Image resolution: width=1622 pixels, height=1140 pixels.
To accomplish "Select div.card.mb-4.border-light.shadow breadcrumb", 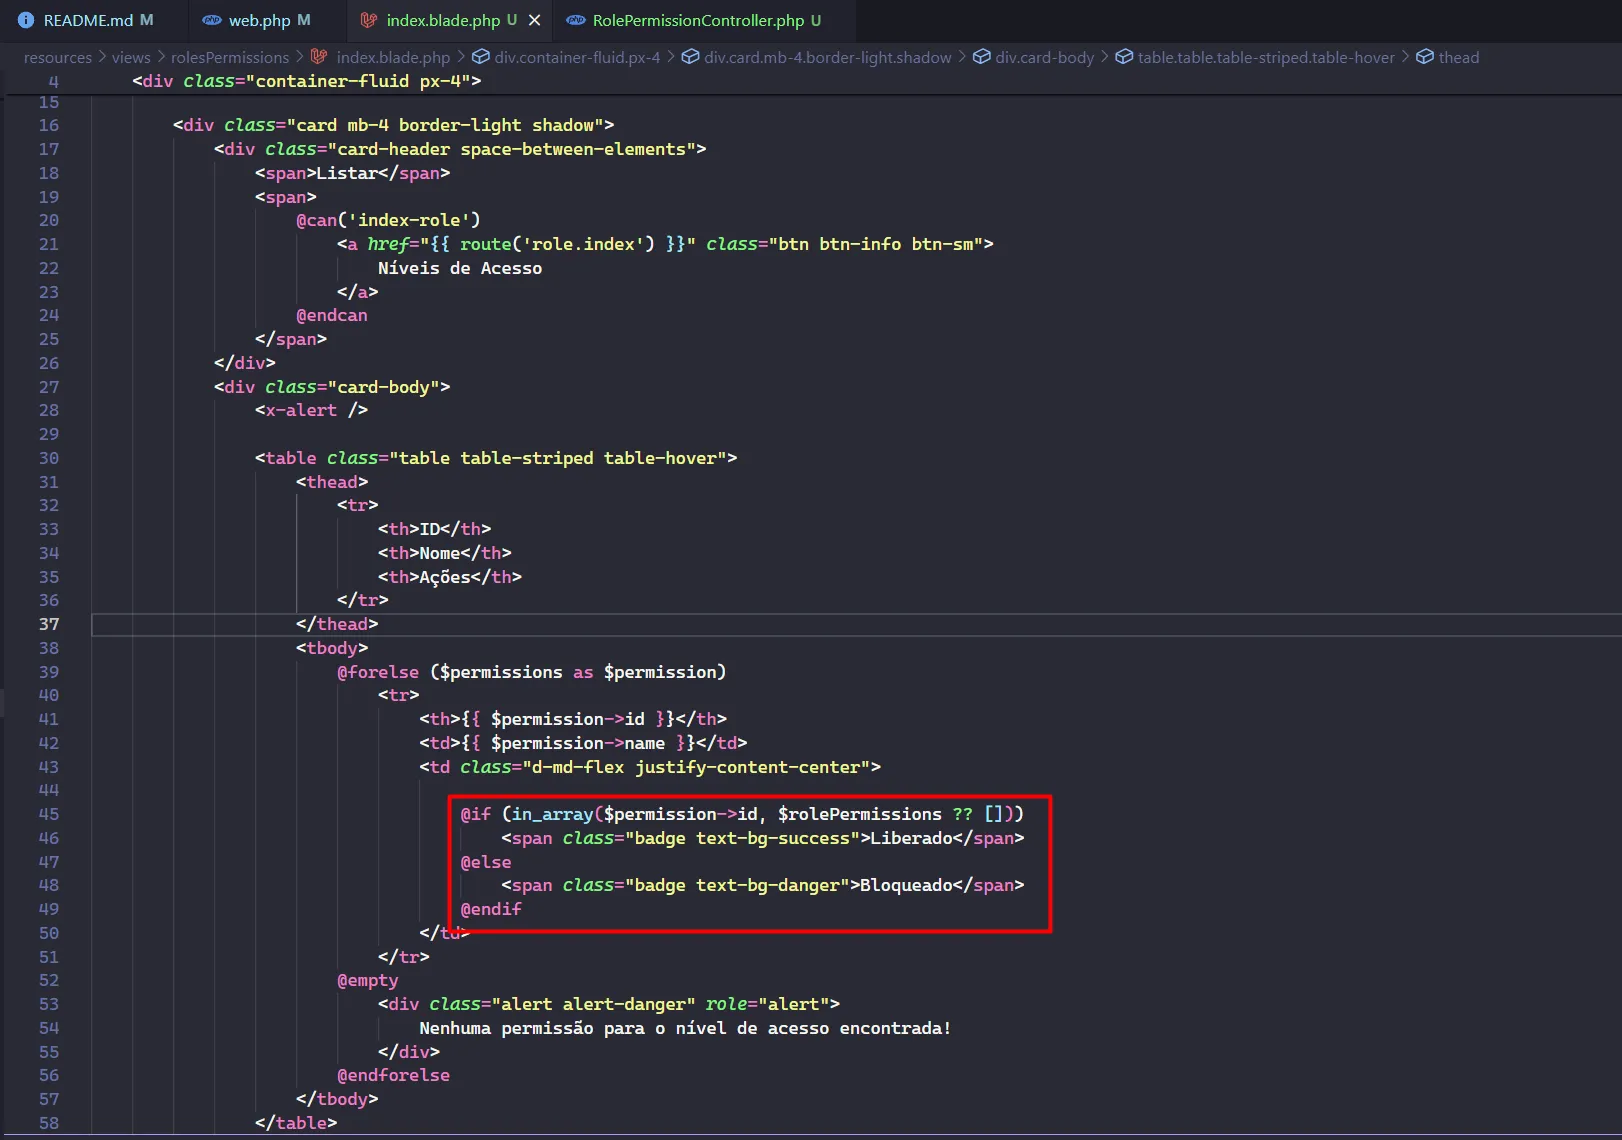I will click(x=827, y=57).
